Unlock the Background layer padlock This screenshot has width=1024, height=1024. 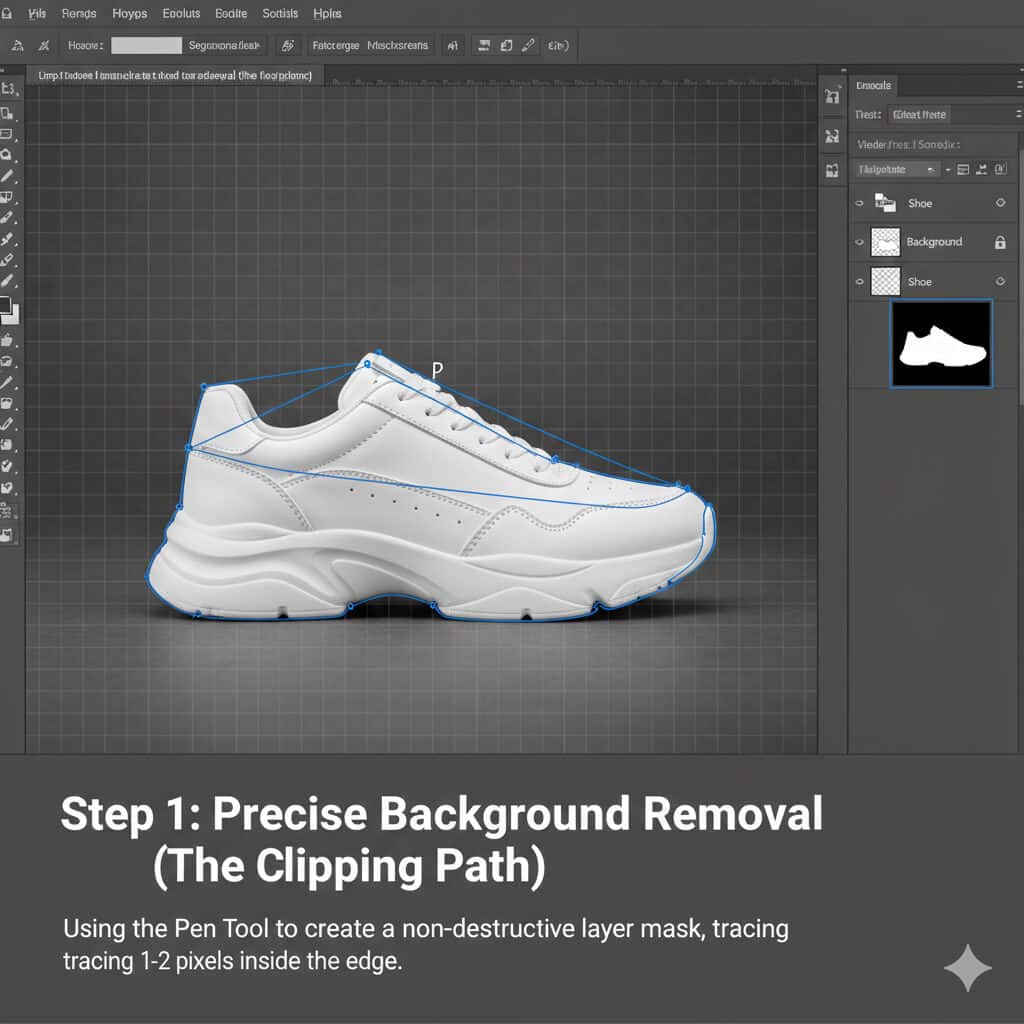coord(1001,243)
